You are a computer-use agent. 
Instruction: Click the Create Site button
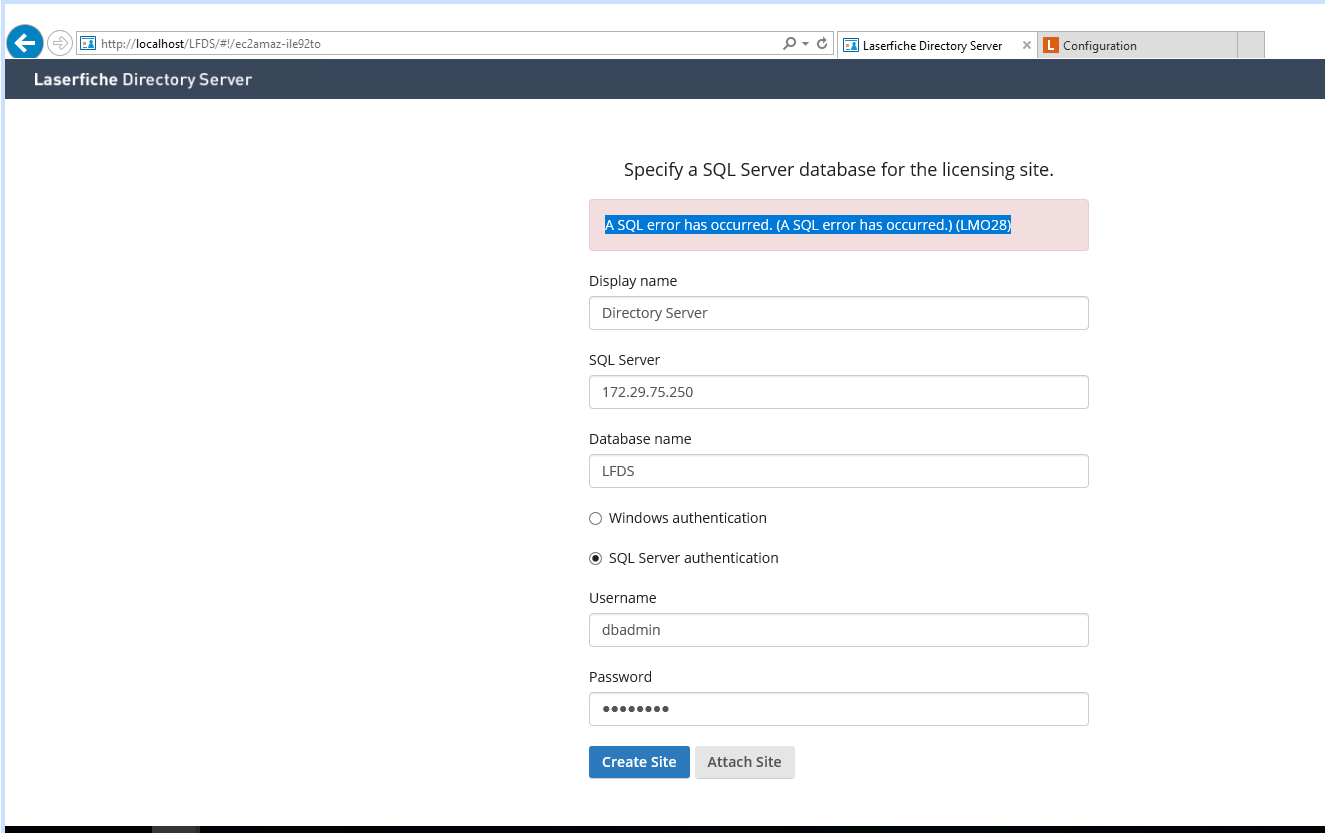click(x=639, y=762)
